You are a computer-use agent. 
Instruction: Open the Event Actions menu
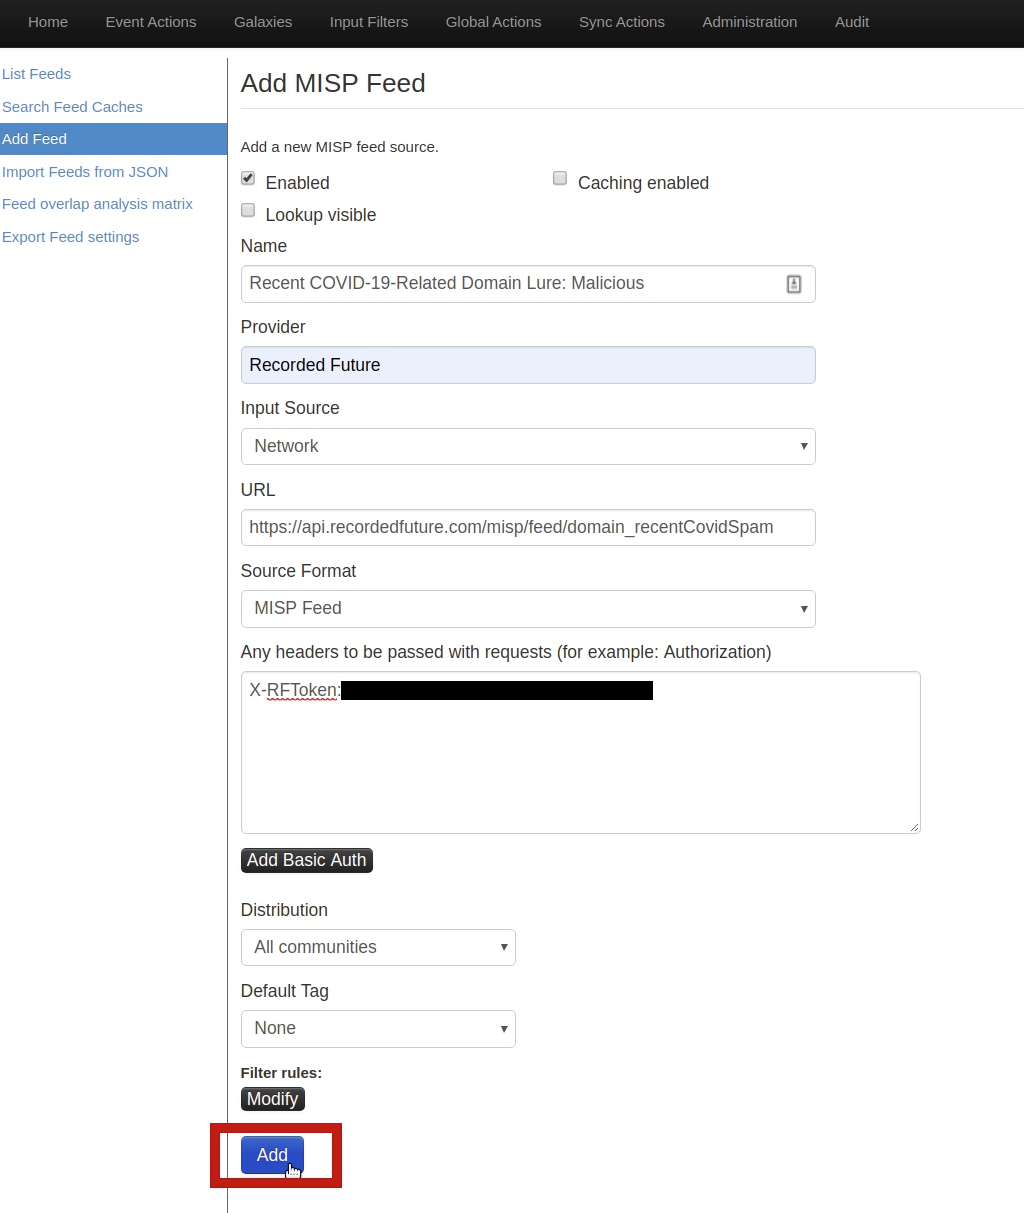(151, 22)
